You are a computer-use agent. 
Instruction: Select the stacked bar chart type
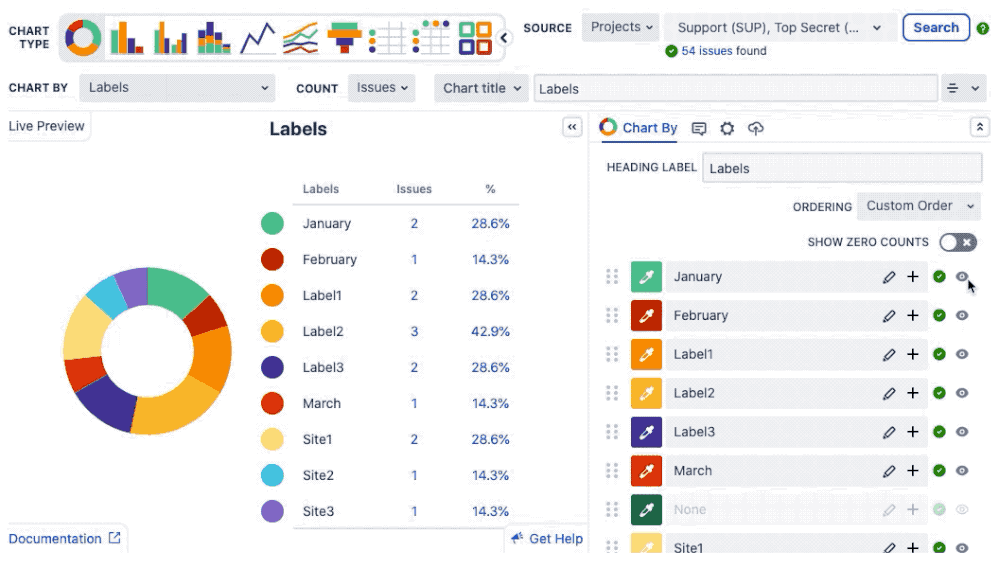213,38
